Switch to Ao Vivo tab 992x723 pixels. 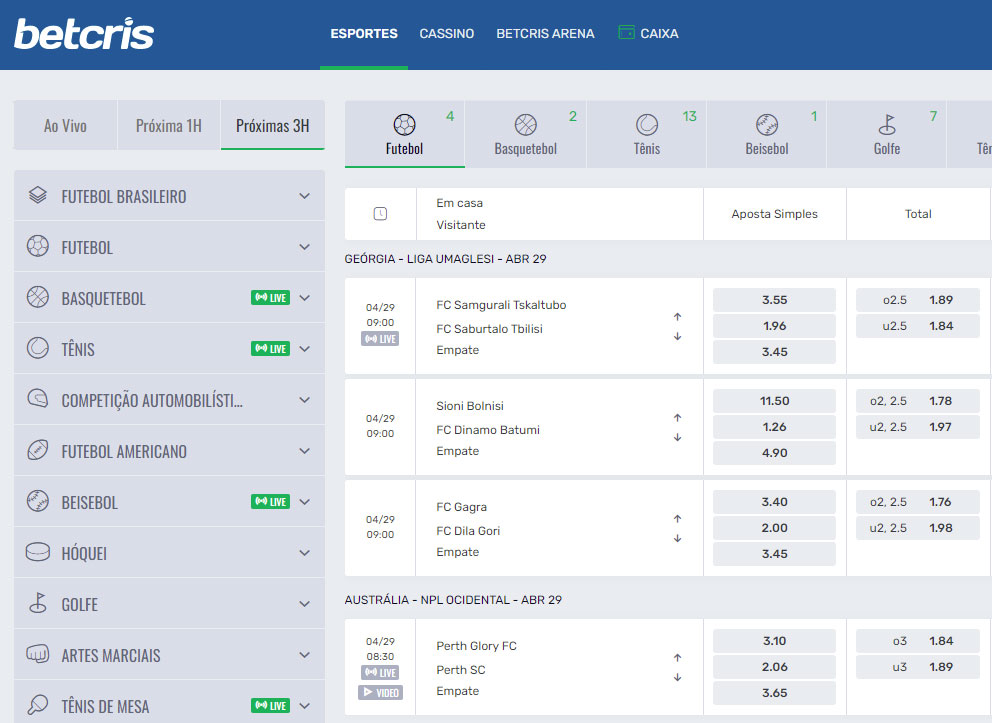tap(65, 125)
